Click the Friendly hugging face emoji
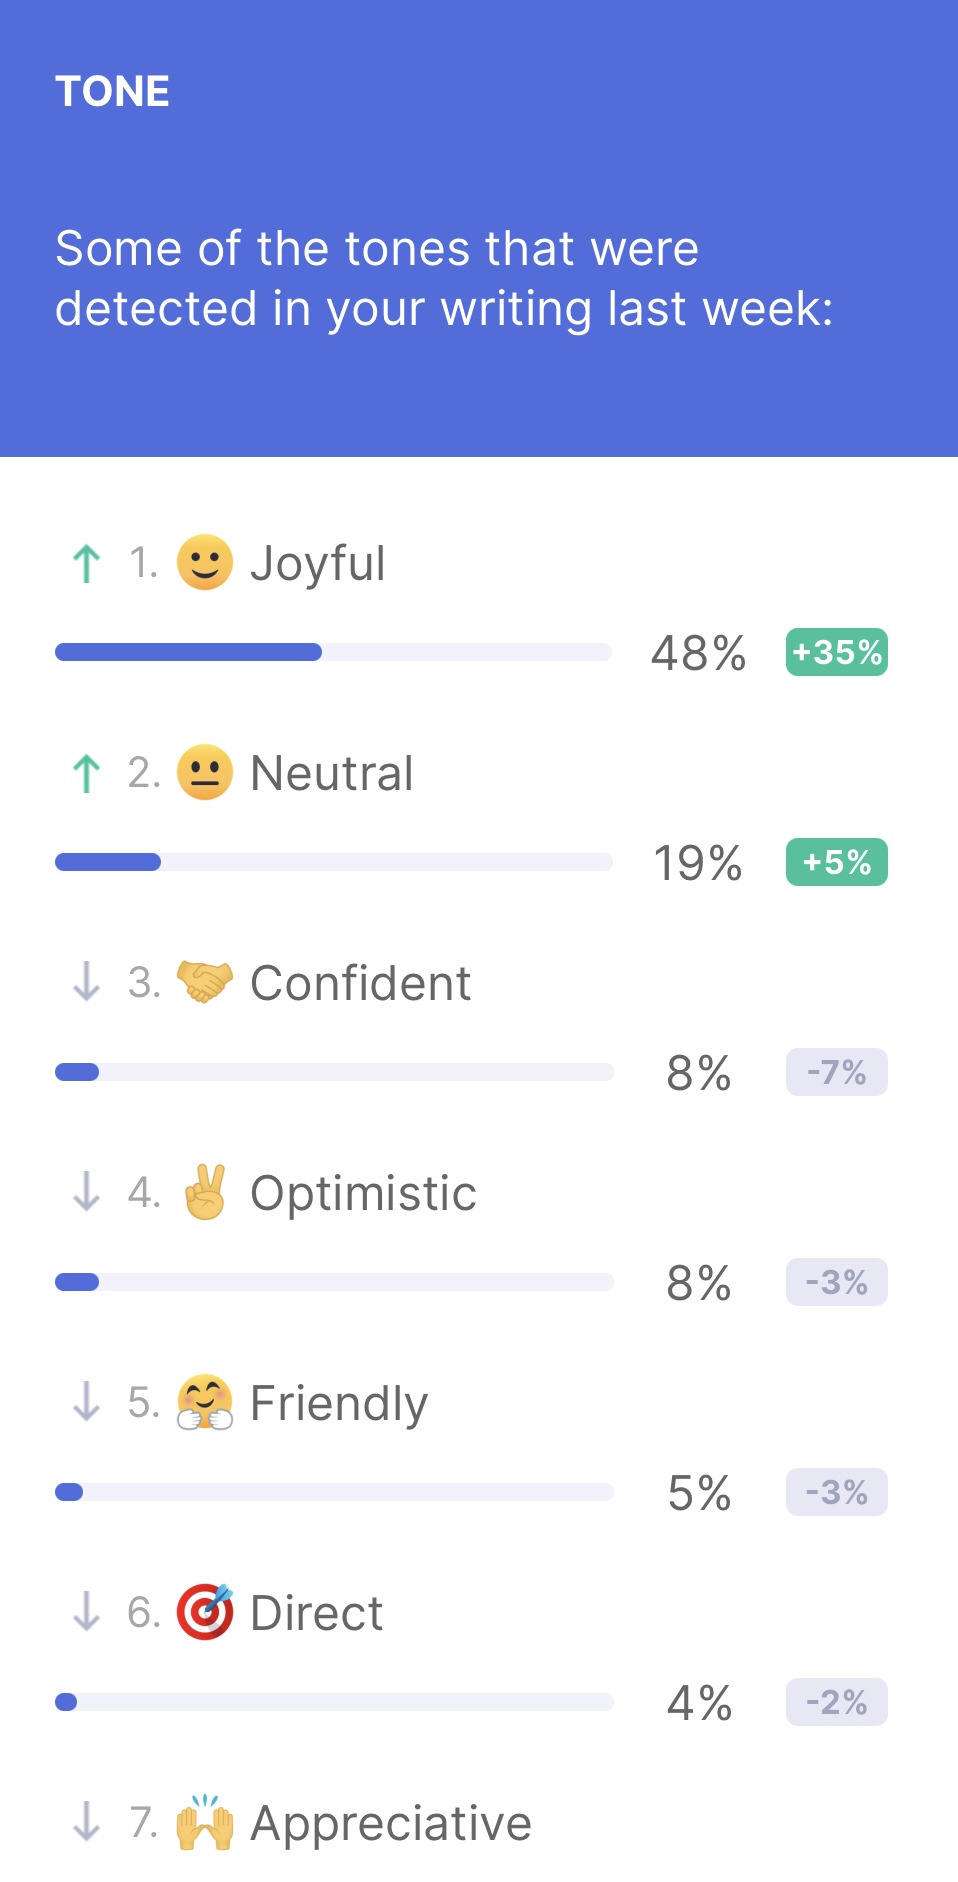The image size is (958, 1882). coord(205,1402)
